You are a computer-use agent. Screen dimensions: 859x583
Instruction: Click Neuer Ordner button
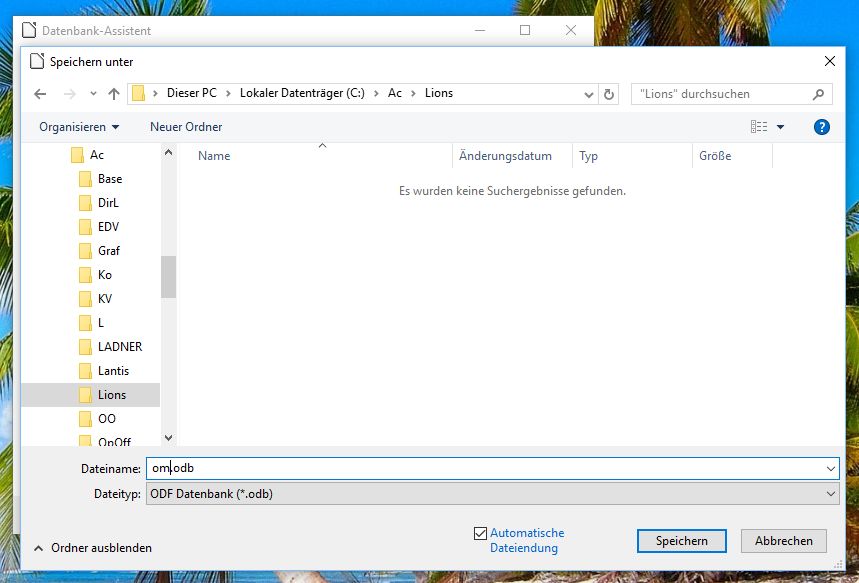(186, 127)
